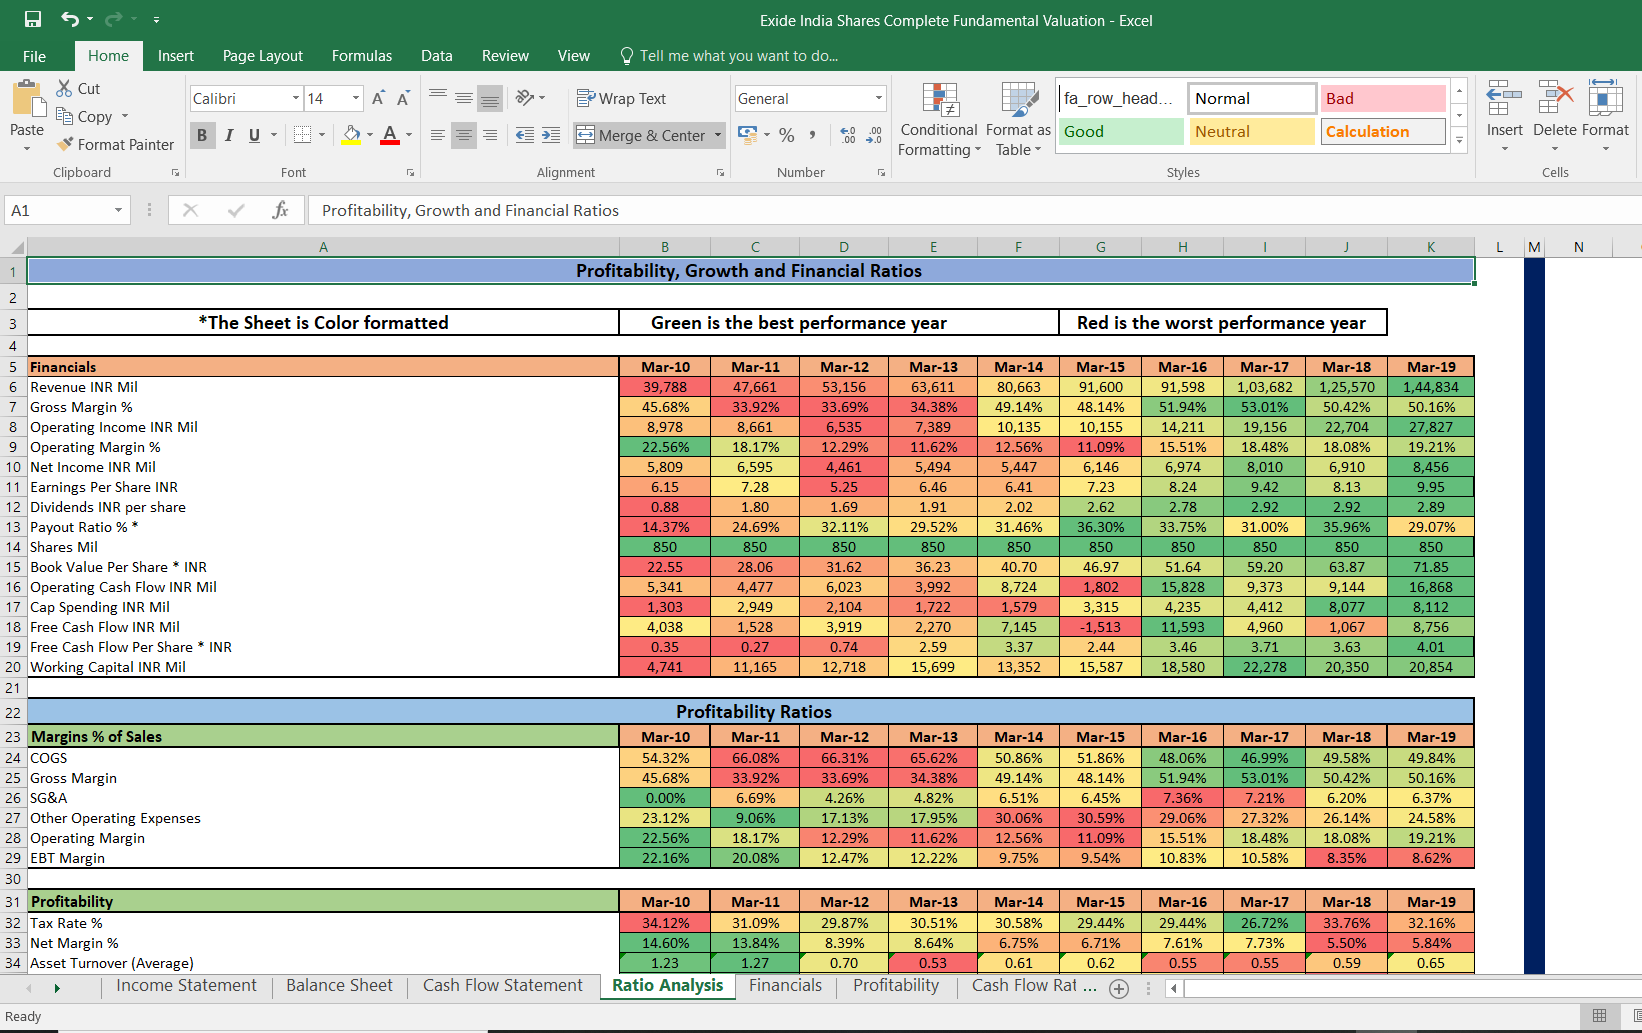
Task: Toggle bottom align
Action: (x=490, y=98)
